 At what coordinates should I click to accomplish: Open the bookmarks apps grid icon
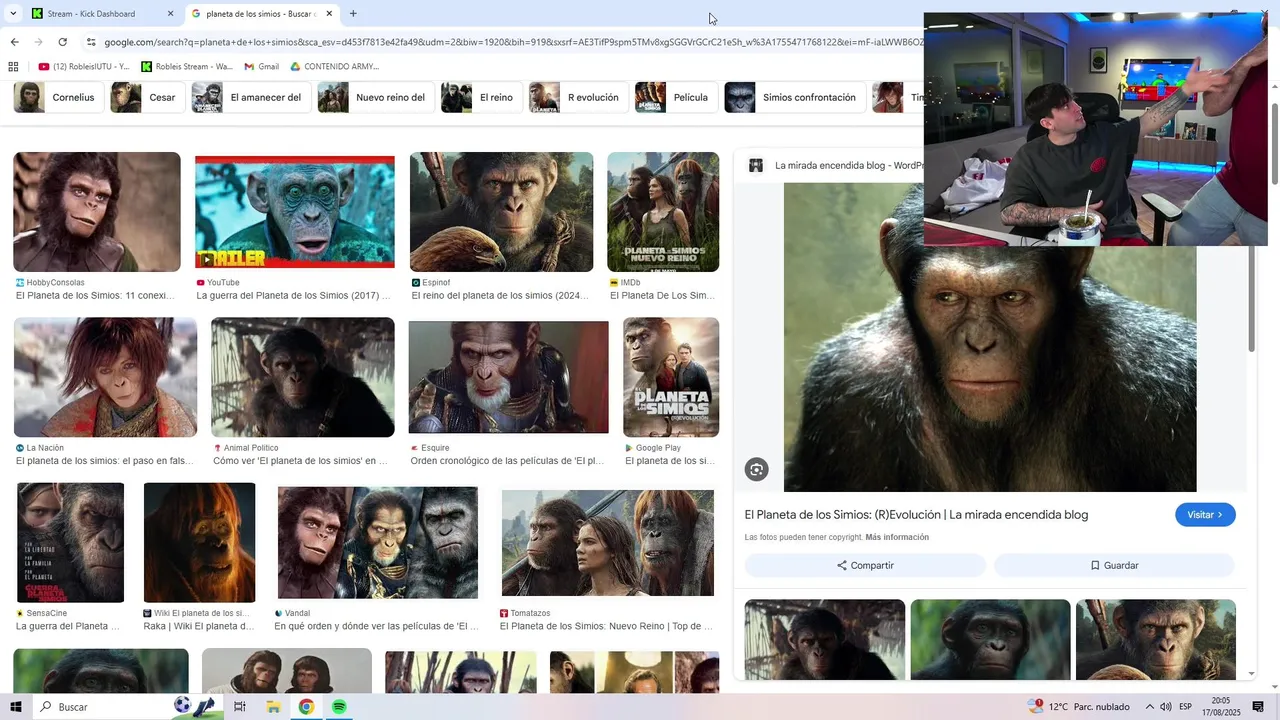coord(13,67)
